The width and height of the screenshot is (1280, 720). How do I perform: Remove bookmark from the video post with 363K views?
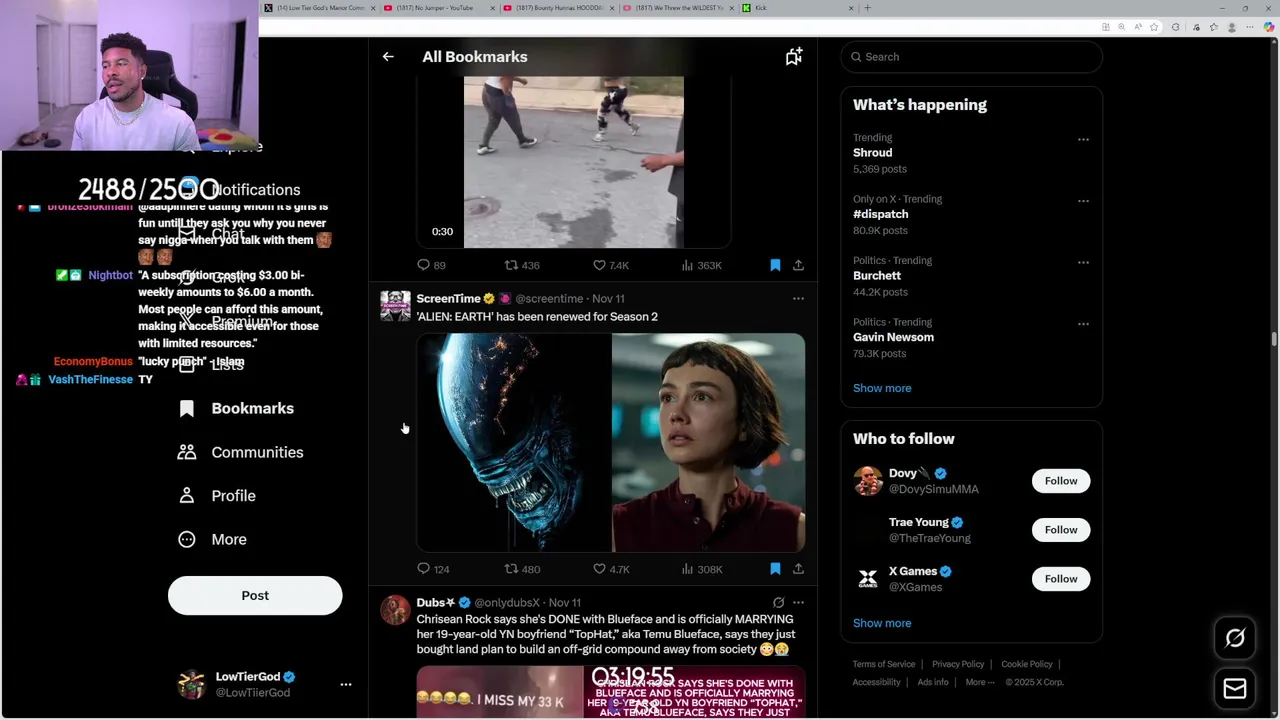click(775, 265)
